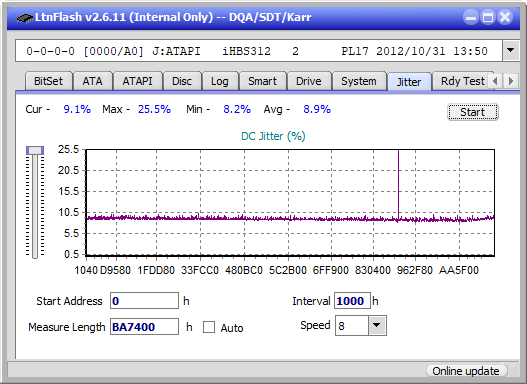This screenshot has height=384, width=527.
Task: Open the Smart tab
Action: tap(262, 81)
